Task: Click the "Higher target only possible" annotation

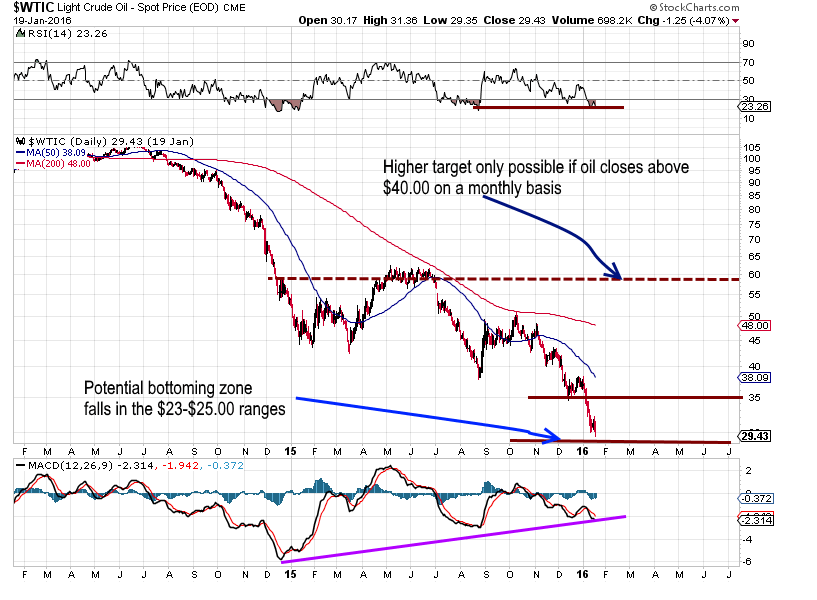Action: (x=536, y=178)
